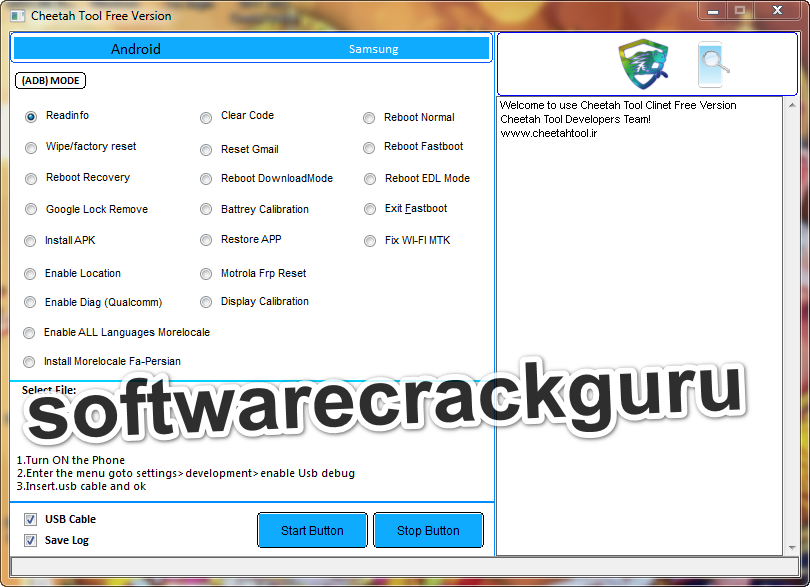Select Reboot EDL Mode option
Screen dimensions: 810x587
pos(370,179)
